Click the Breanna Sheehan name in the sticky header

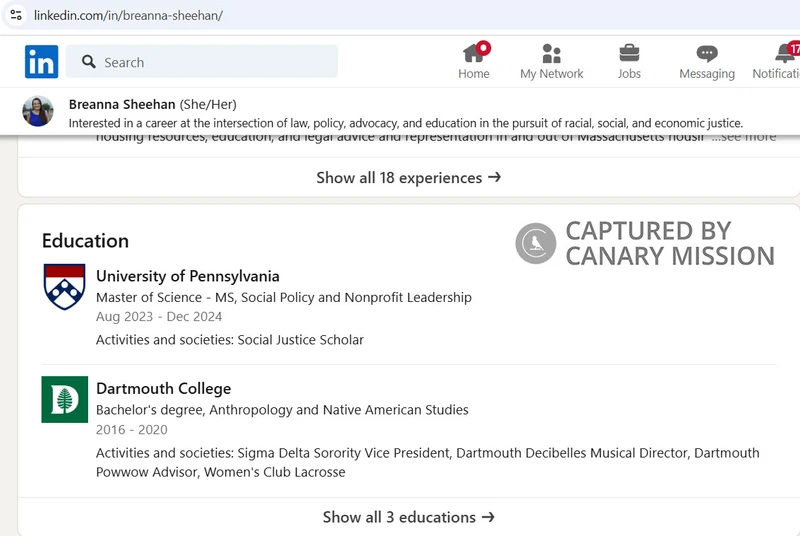point(122,104)
